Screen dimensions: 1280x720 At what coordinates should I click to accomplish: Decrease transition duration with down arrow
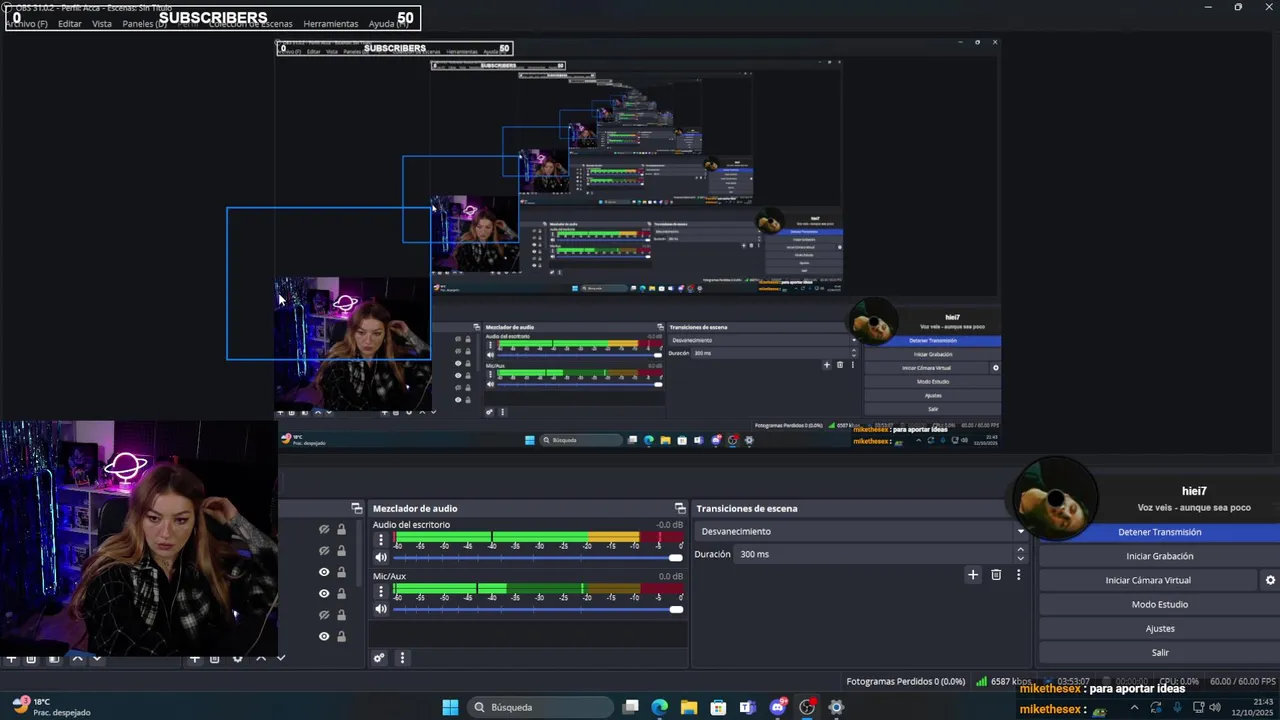point(1020,558)
